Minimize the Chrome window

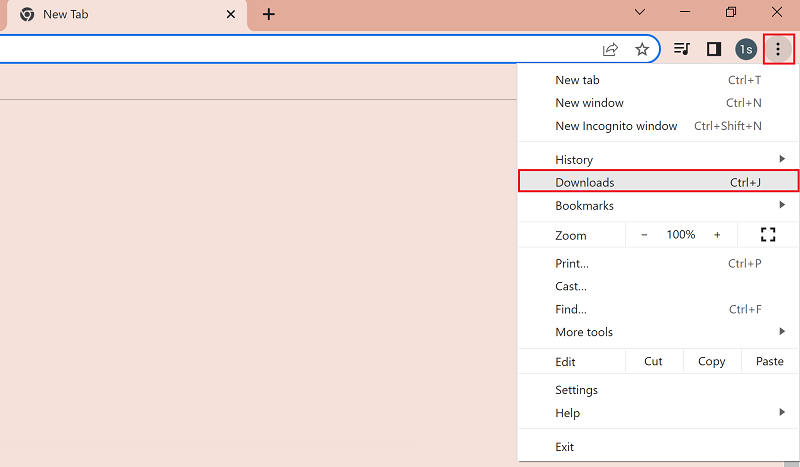(x=685, y=12)
